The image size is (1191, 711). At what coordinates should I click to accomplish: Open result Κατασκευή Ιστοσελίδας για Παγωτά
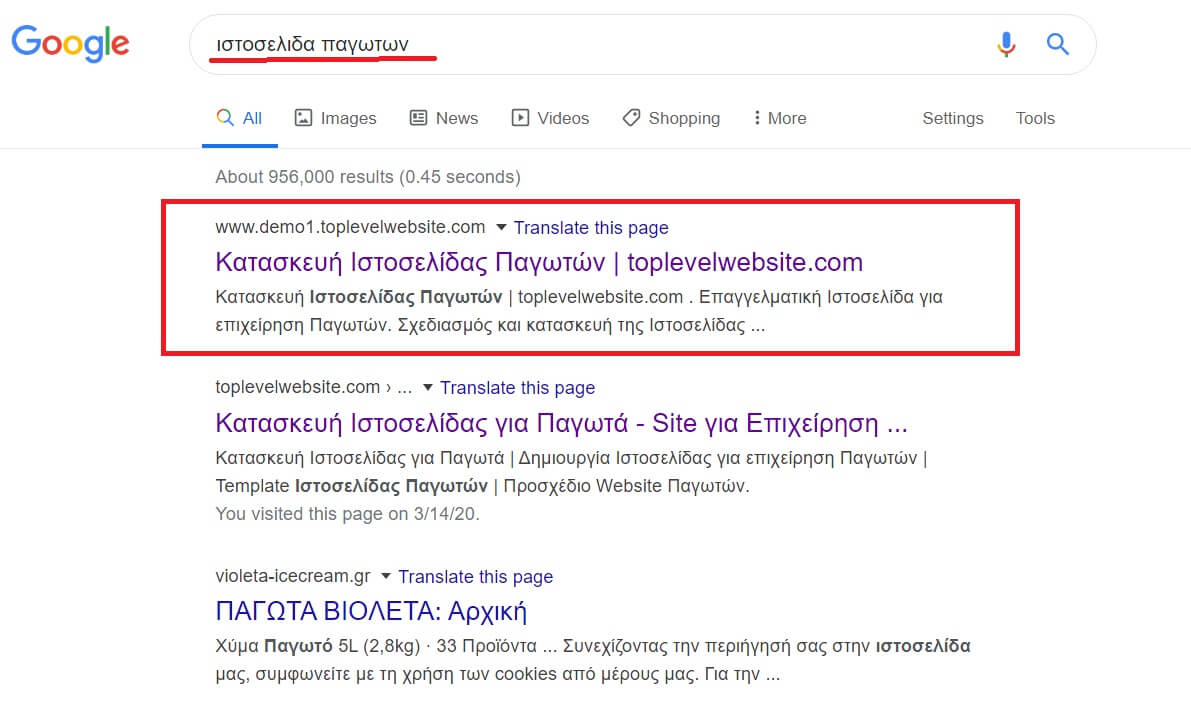[561, 423]
